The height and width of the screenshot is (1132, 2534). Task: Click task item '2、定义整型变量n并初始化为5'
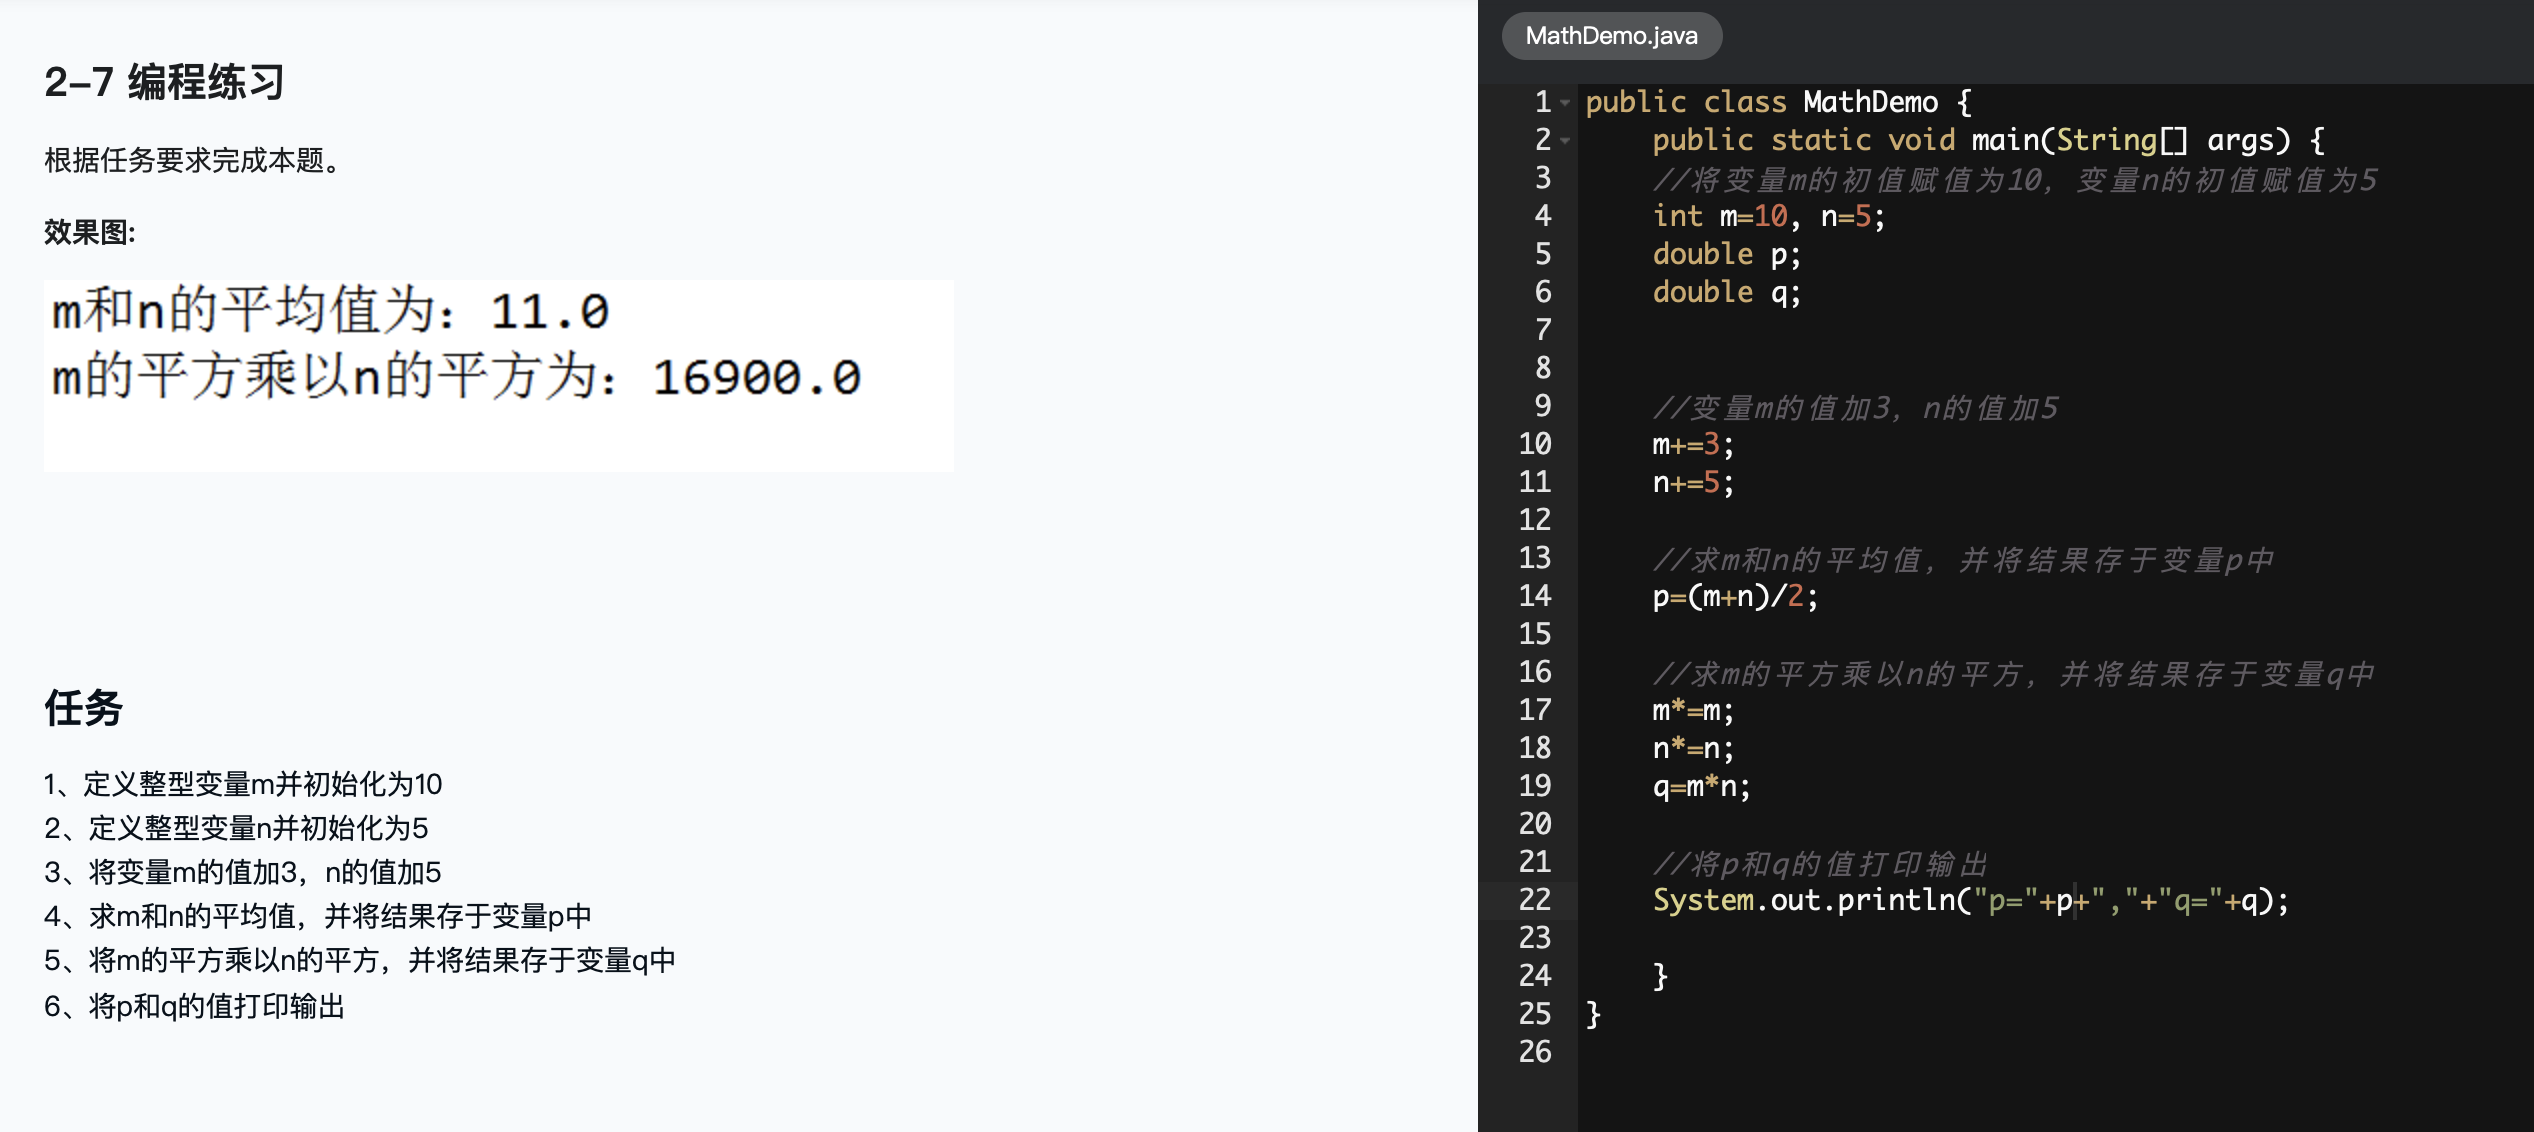pyautogui.click(x=236, y=827)
